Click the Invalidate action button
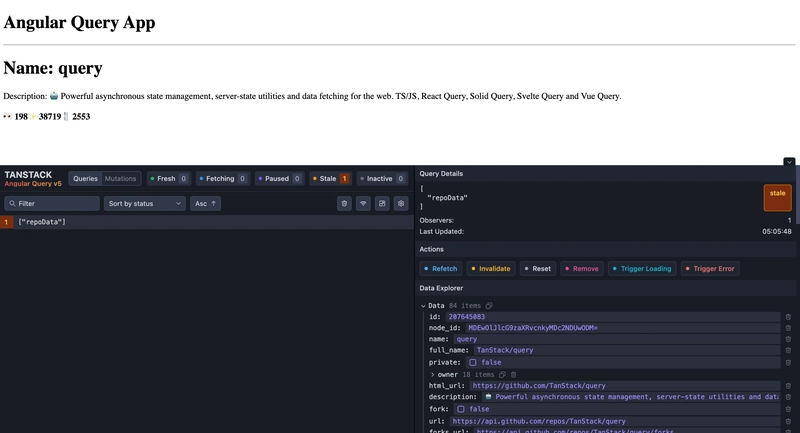800x433 pixels. click(490, 269)
